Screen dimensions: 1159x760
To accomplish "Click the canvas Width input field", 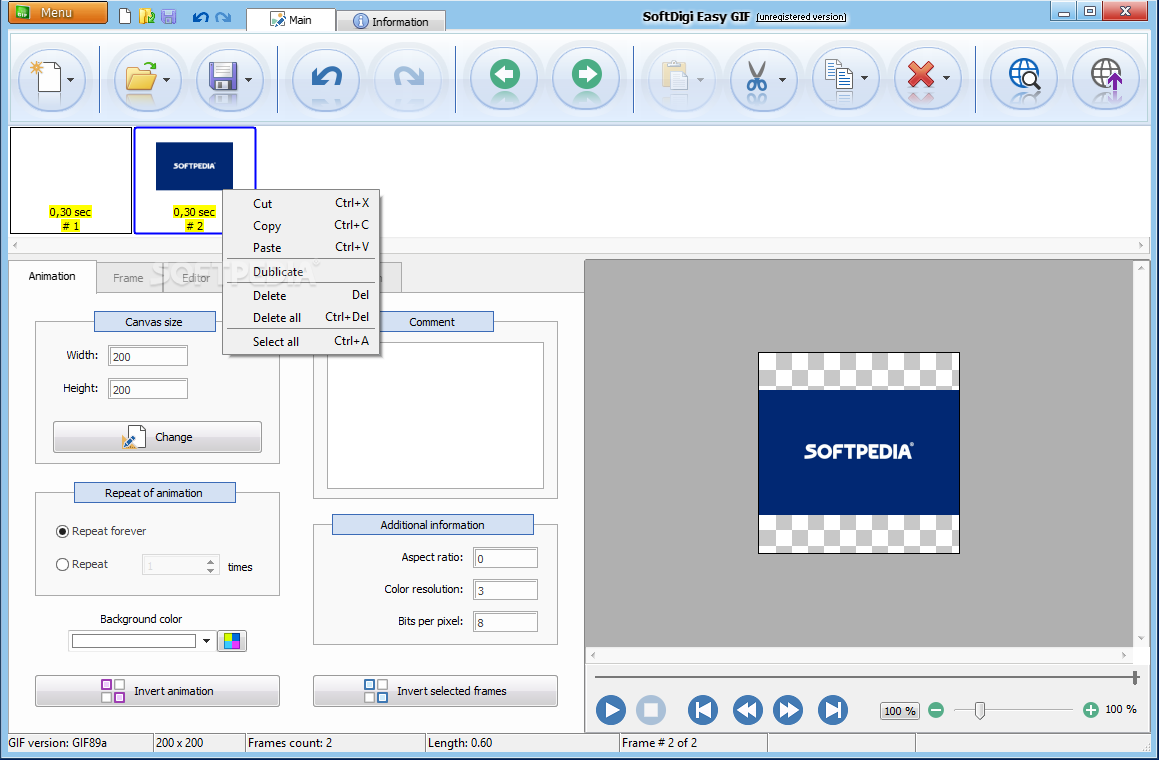I will [148, 356].
